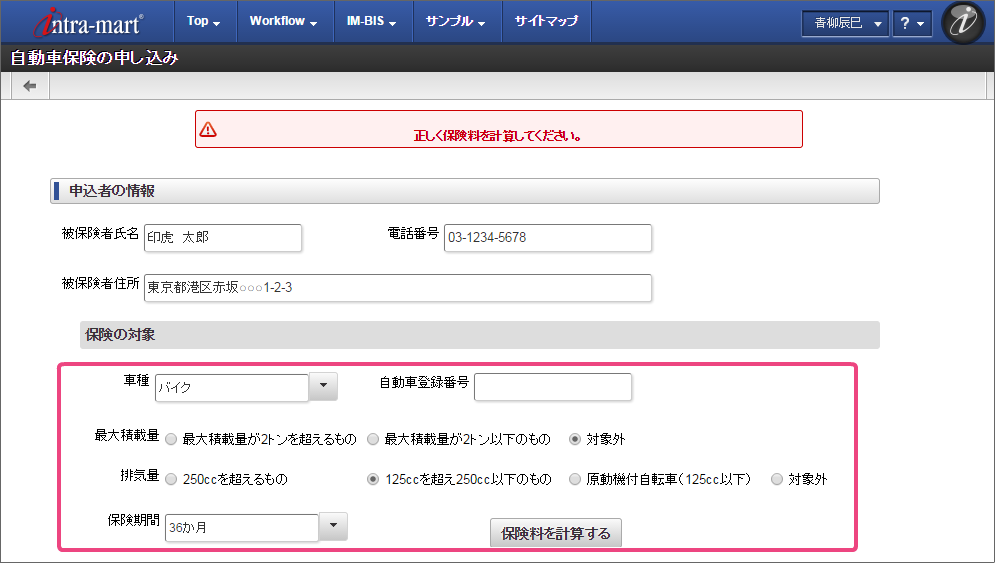The image size is (995, 563).
Task: Select 対象外 in the 排気量 row
Action: pyautogui.click(x=777, y=479)
